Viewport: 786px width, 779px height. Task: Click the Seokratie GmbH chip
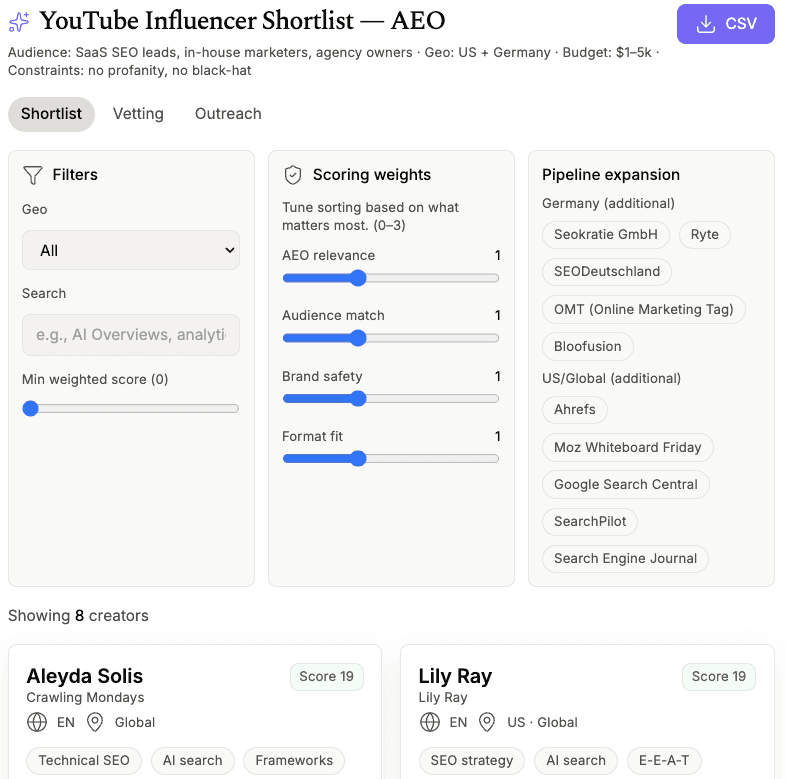606,234
